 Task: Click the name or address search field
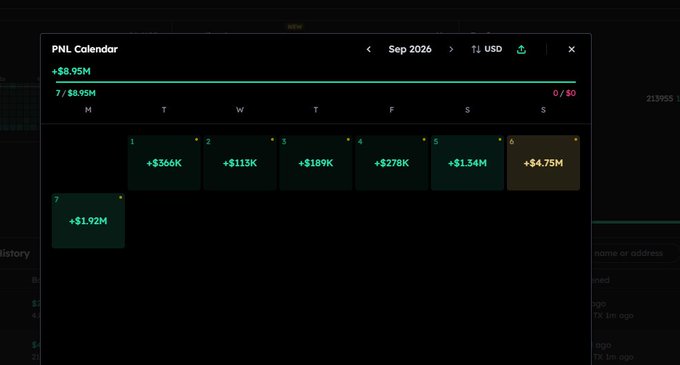coord(635,253)
